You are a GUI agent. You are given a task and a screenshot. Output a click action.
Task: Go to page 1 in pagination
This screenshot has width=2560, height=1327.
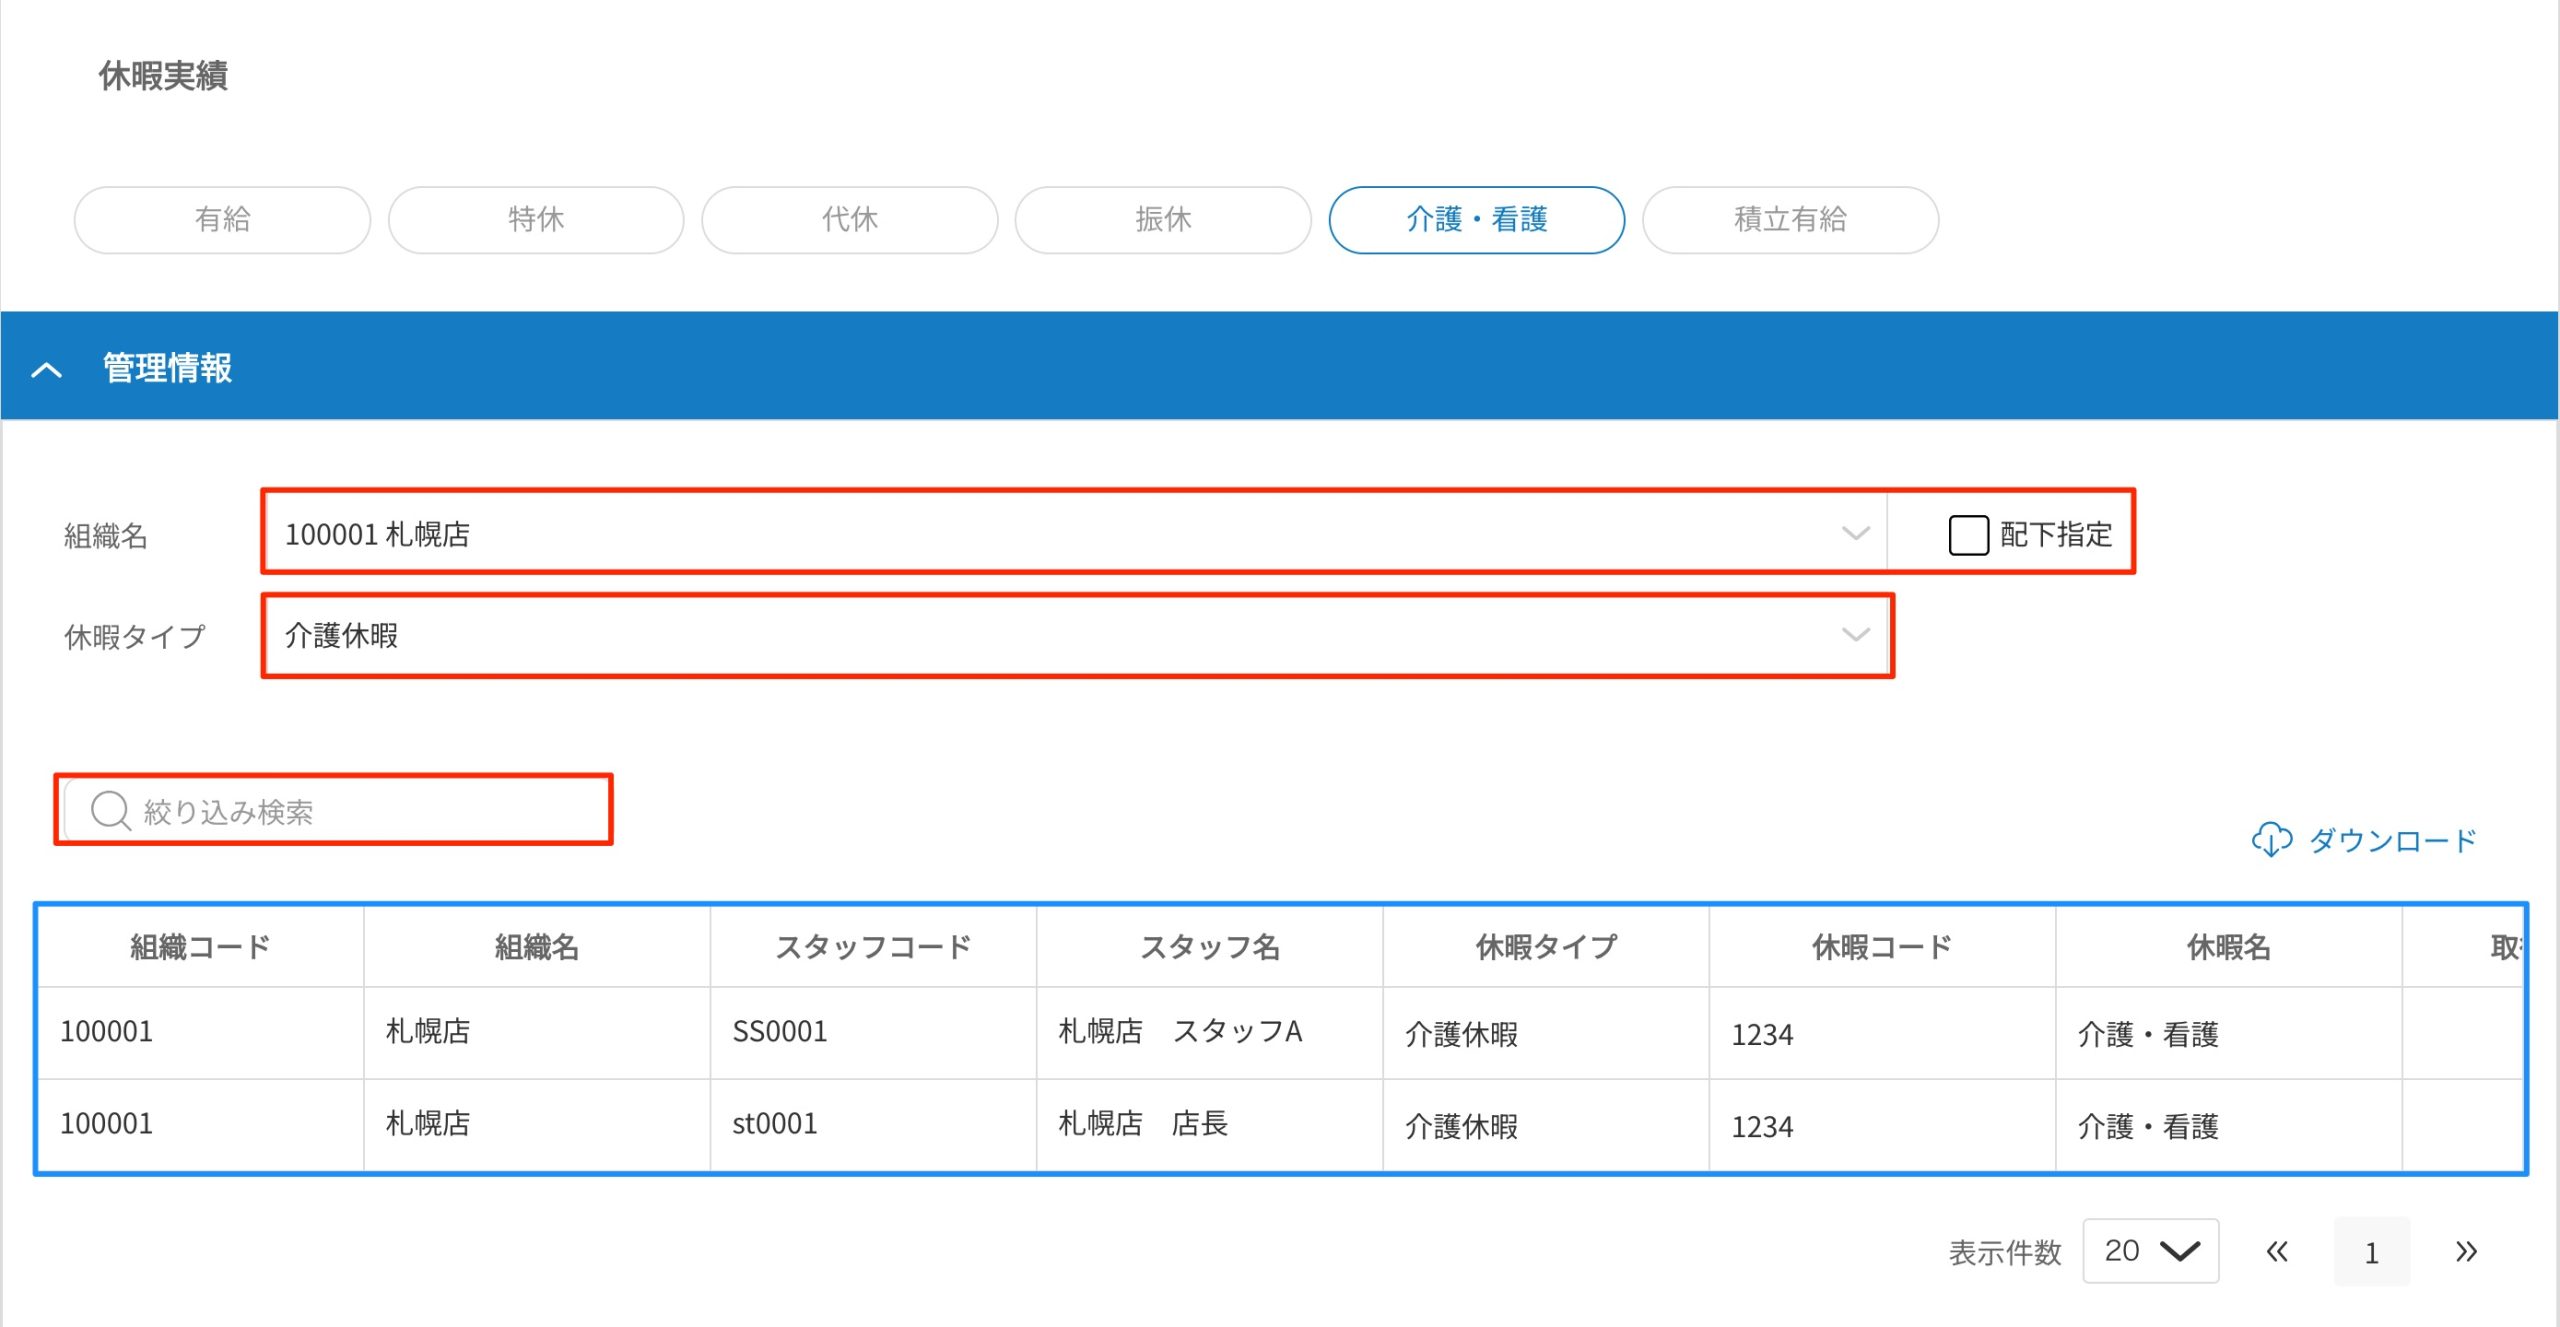pyautogui.click(x=2372, y=1250)
